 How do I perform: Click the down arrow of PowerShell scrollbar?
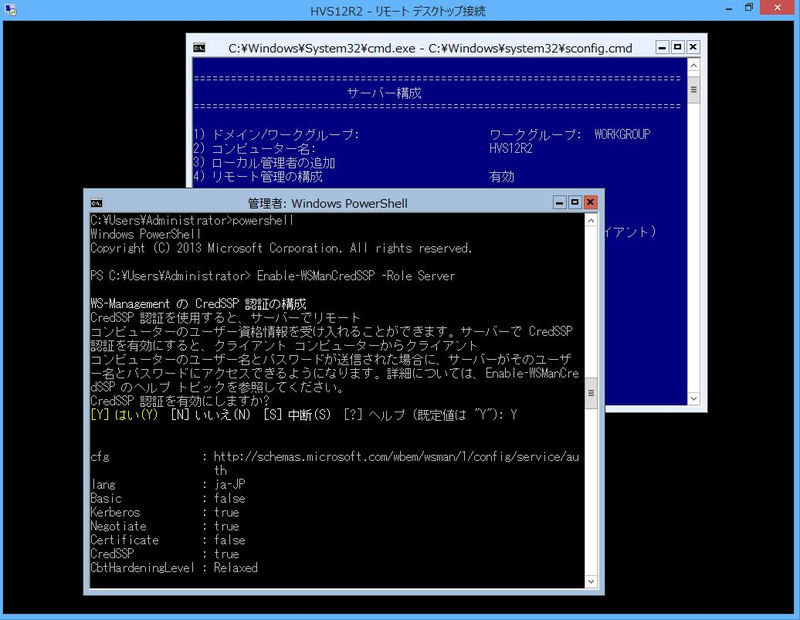point(591,581)
